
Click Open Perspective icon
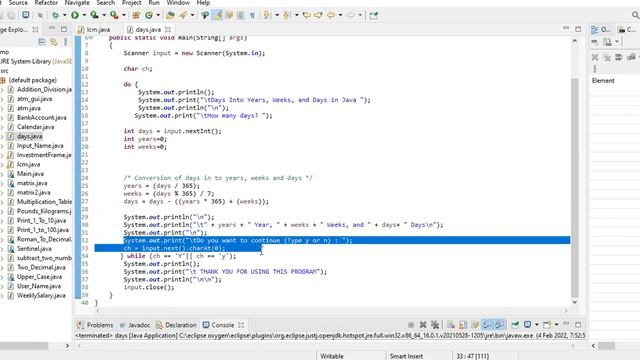(x=373, y=15)
